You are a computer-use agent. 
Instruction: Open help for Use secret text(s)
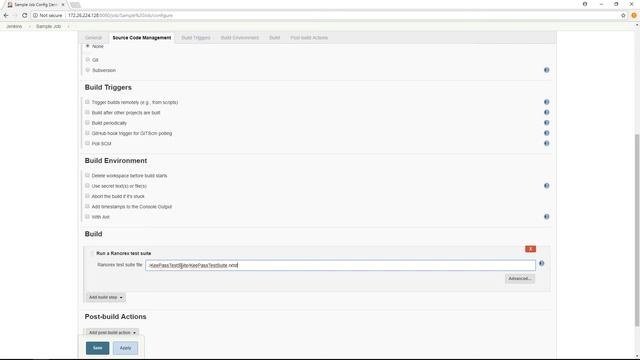[546, 186]
